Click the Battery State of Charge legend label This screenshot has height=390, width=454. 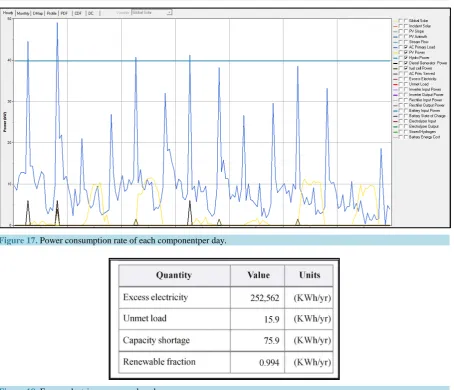pyautogui.click(x=427, y=116)
